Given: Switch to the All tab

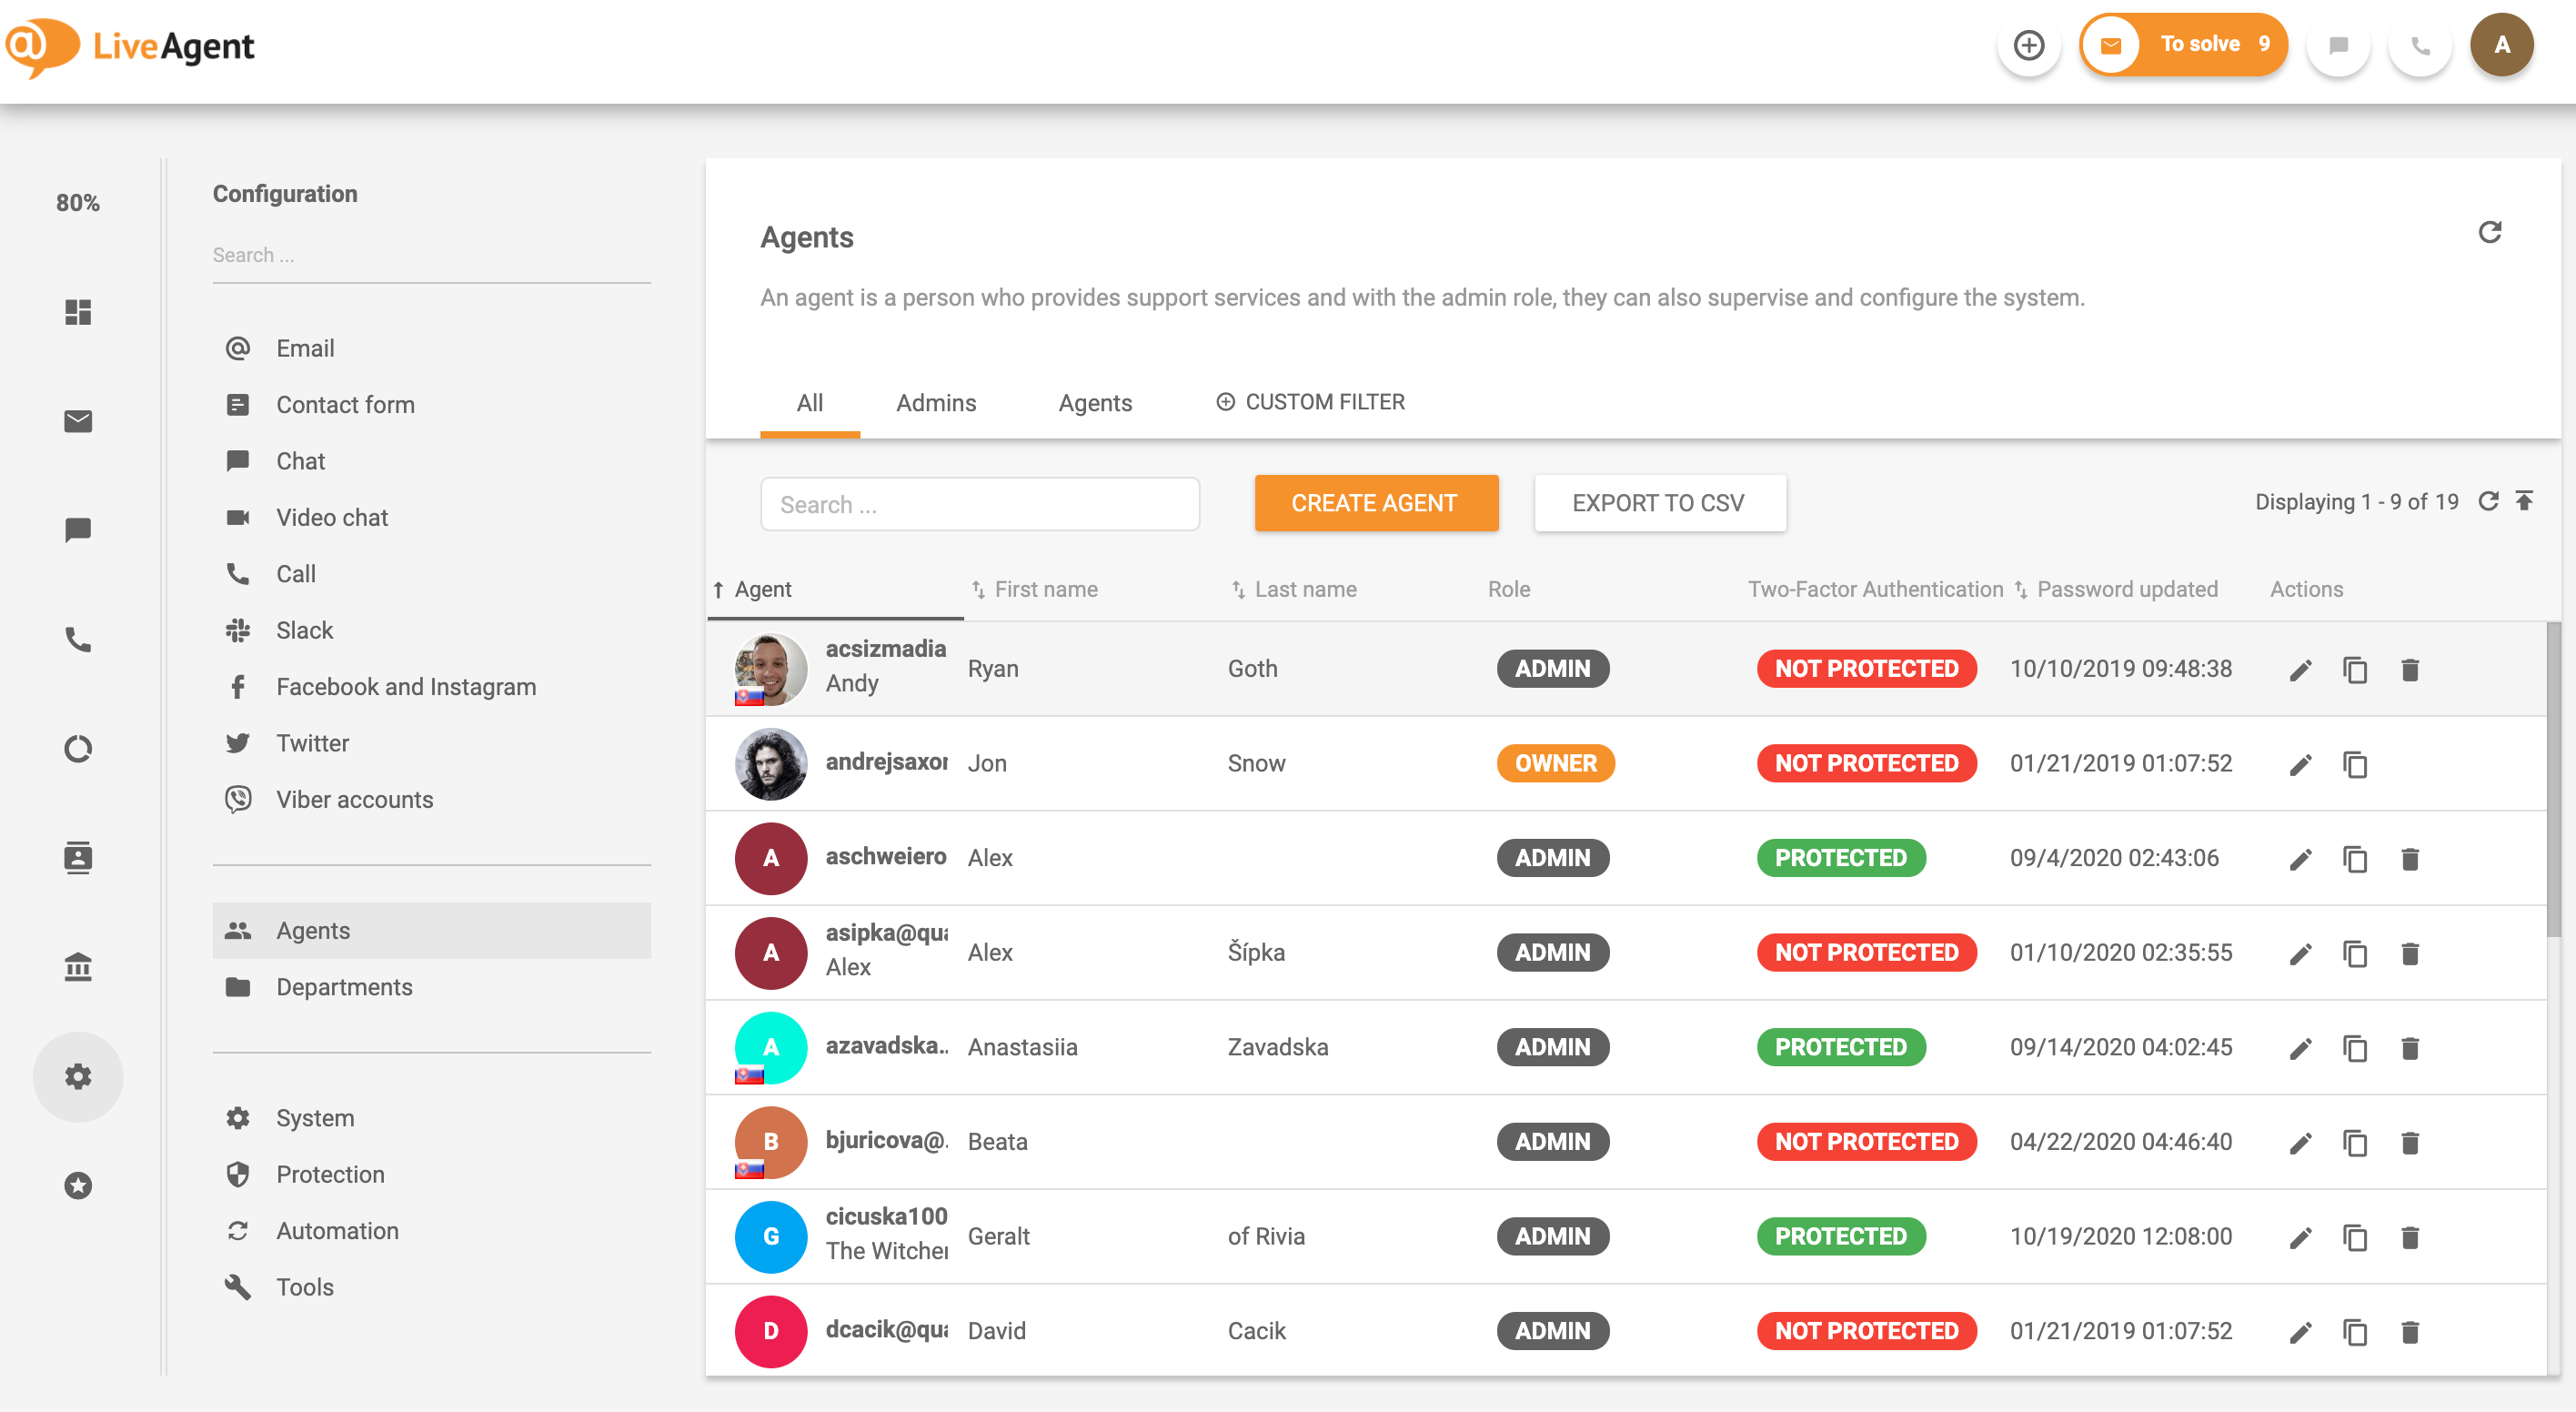Looking at the screenshot, I should pyautogui.click(x=810, y=403).
